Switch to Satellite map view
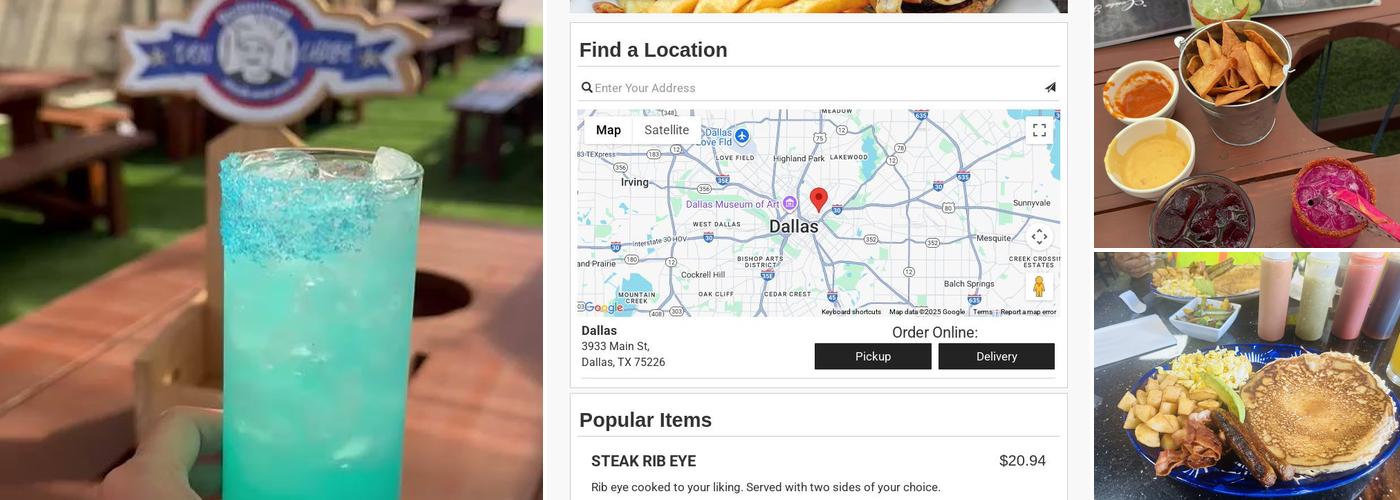The width and height of the screenshot is (1400, 500). click(x=666, y=130)
